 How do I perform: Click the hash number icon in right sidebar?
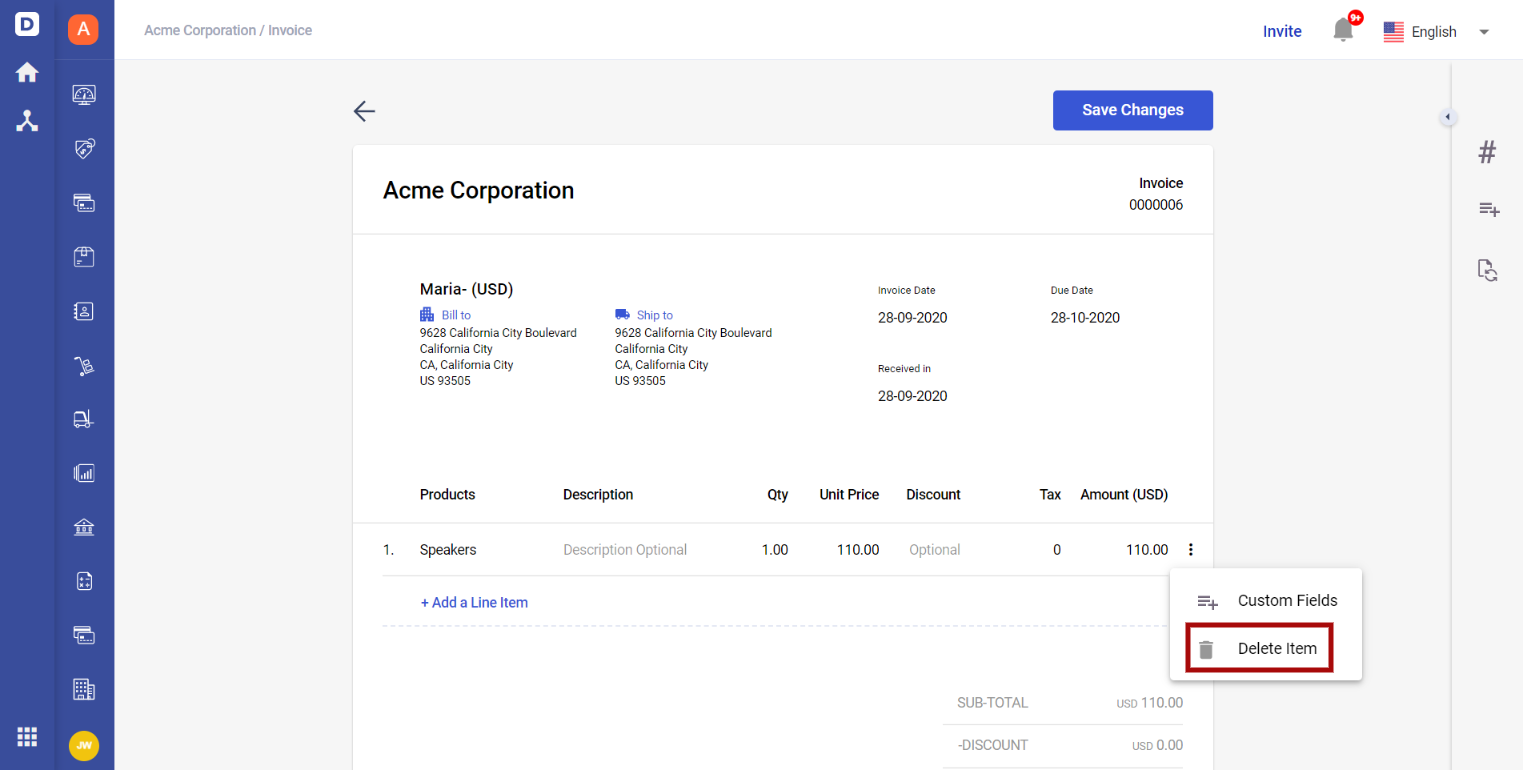[x=1487, y=153]
